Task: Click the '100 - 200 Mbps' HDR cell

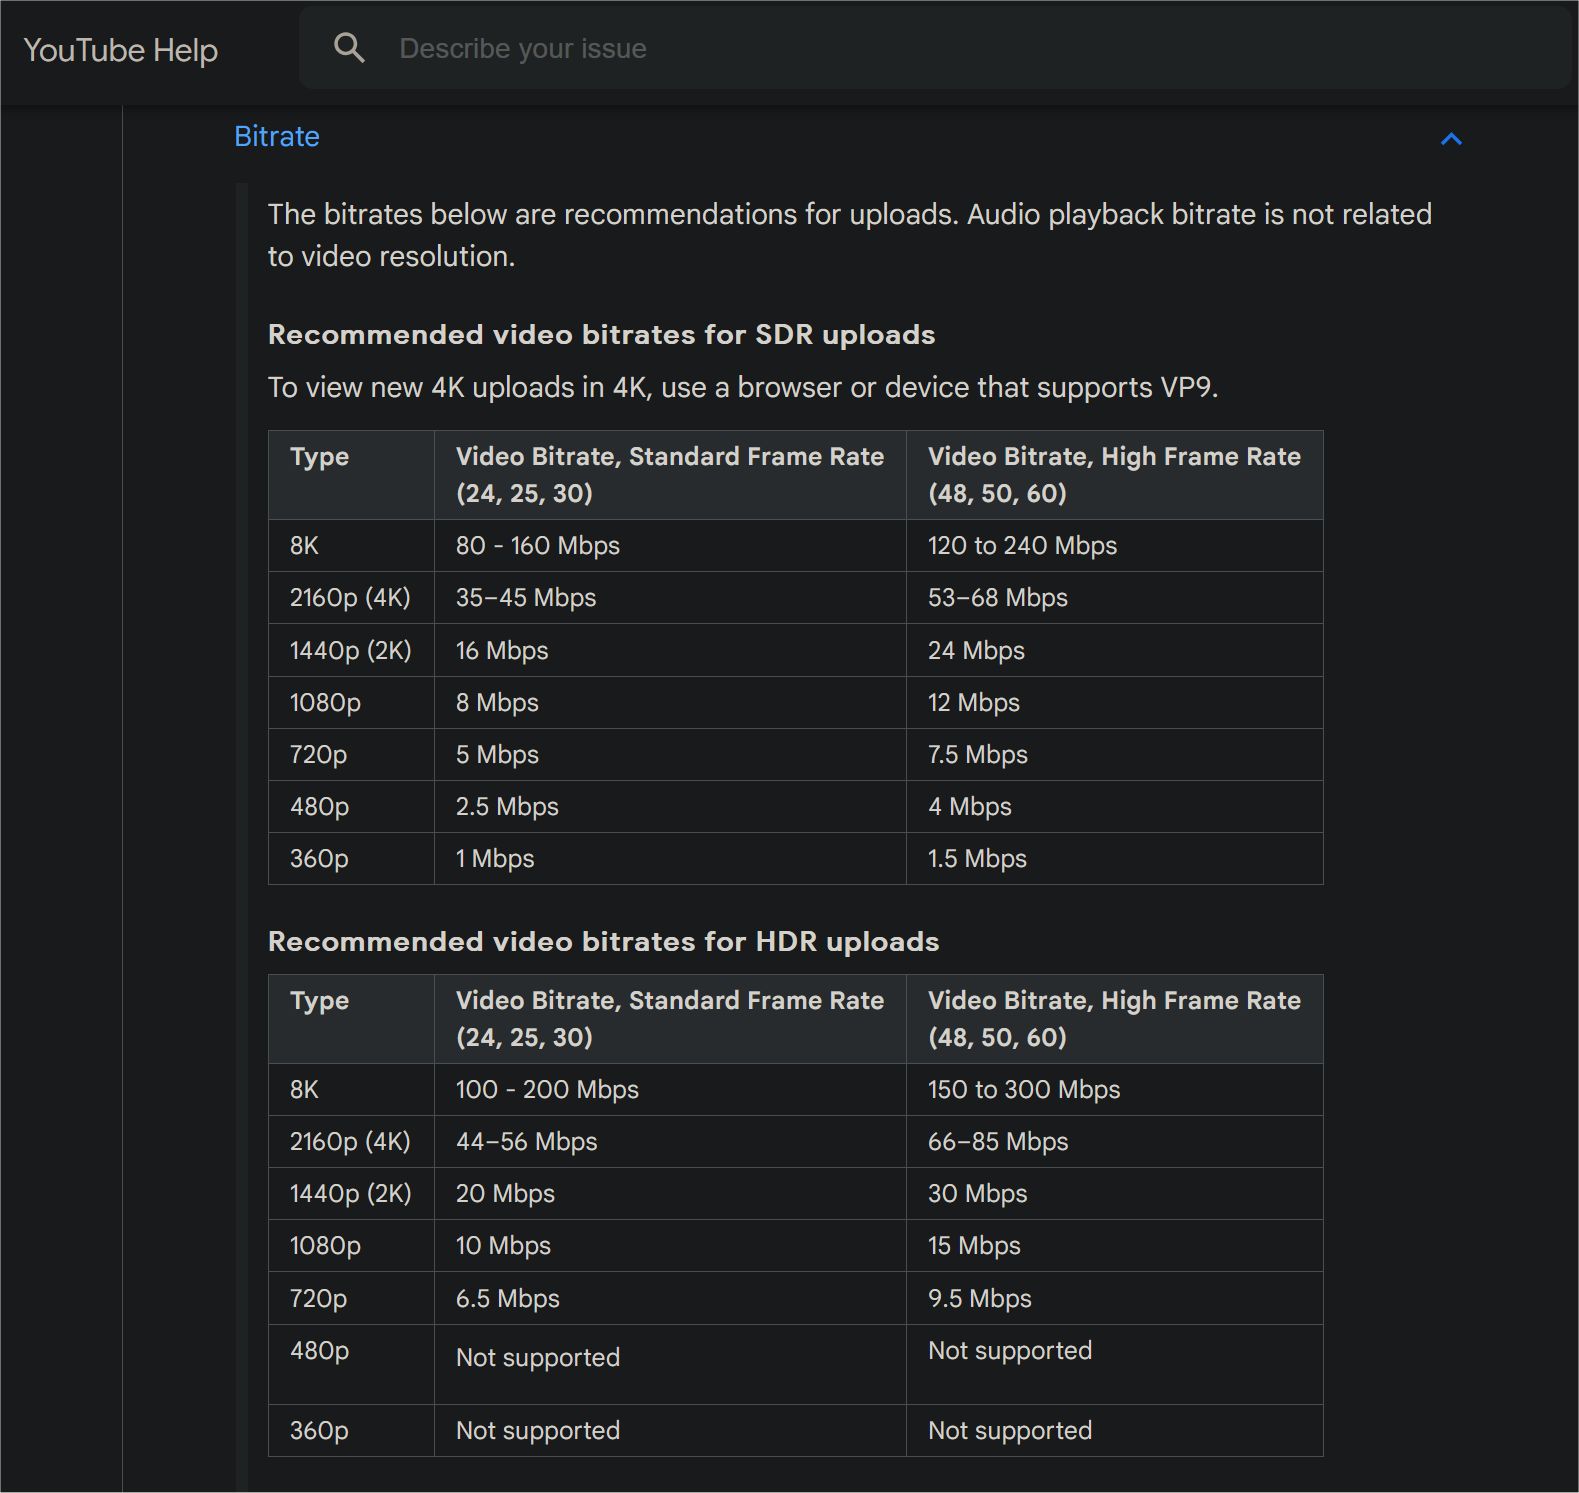Action: (x=547, y=1089)
